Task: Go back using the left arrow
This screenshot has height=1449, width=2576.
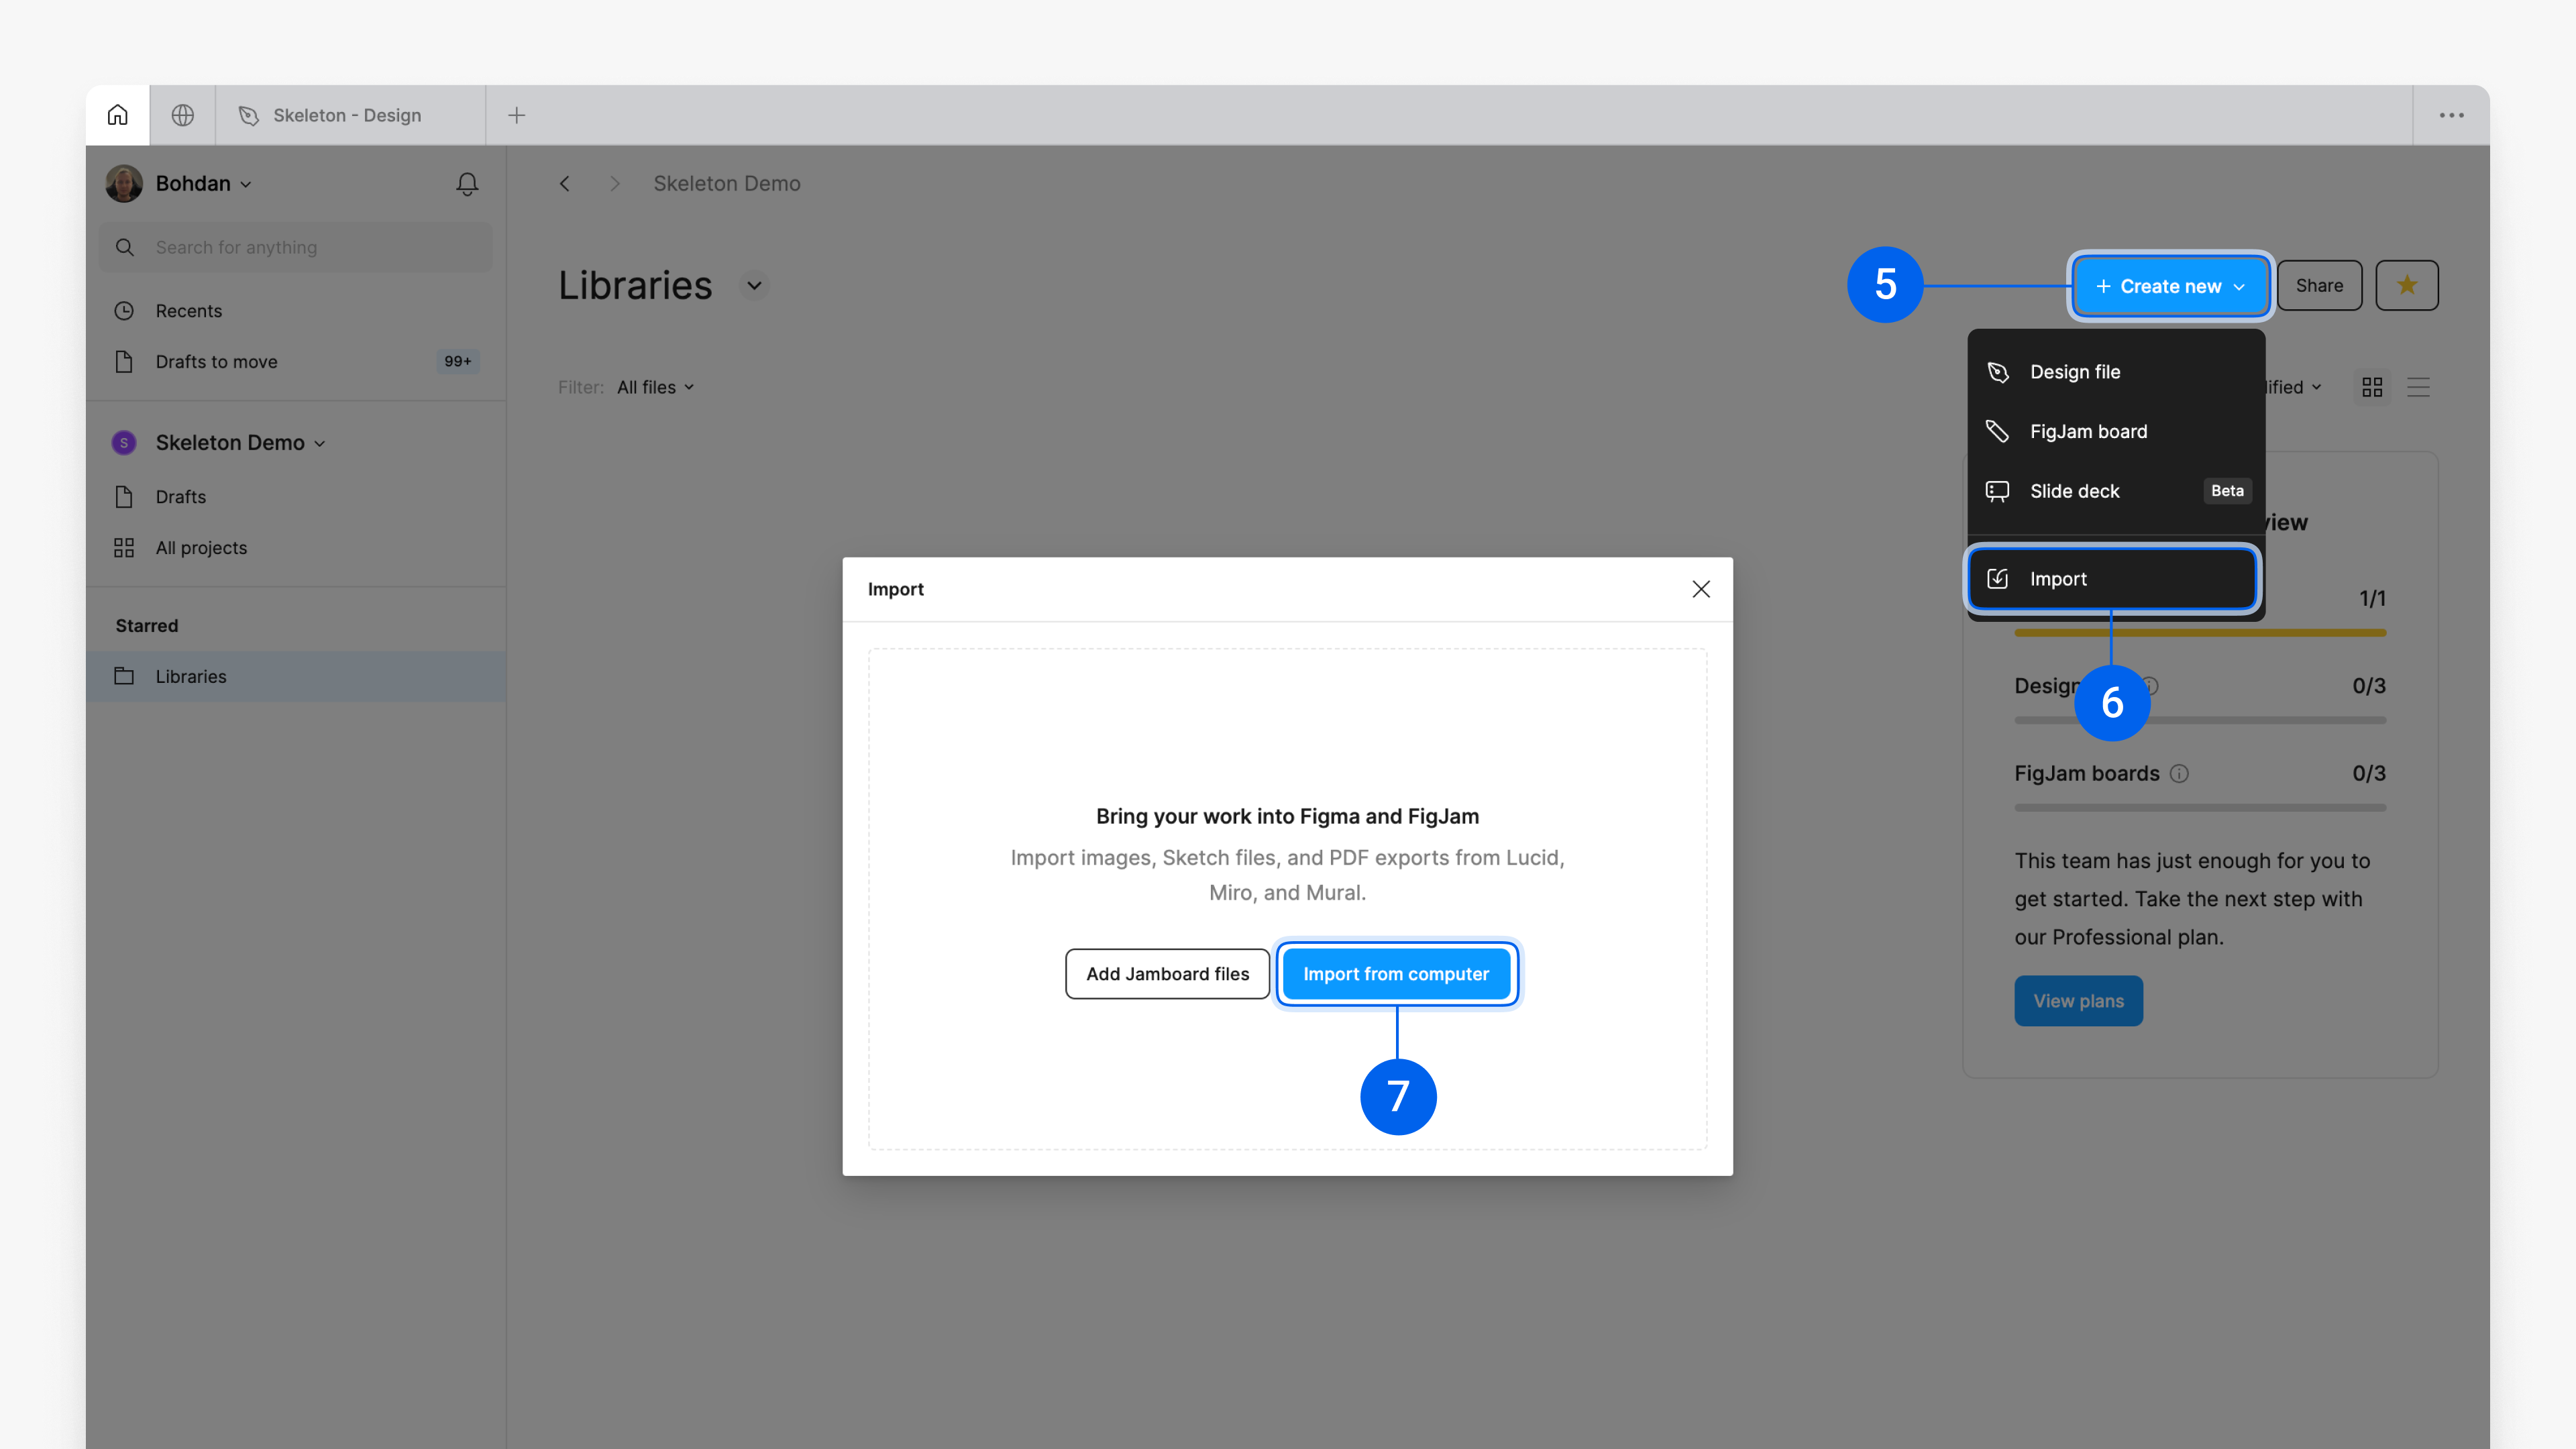Action: coord(565,184)
